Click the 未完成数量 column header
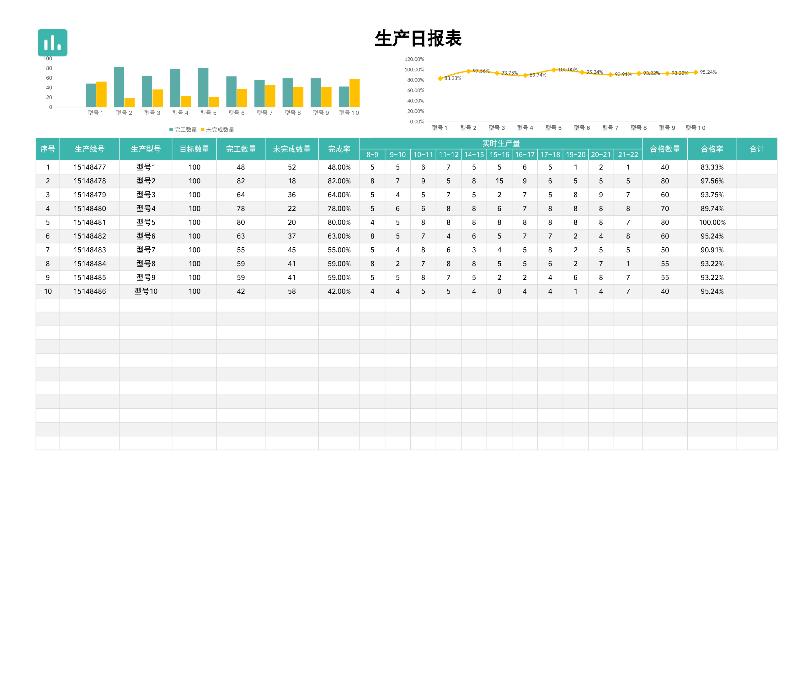This screenshot has width=800, height=700. 291,149
